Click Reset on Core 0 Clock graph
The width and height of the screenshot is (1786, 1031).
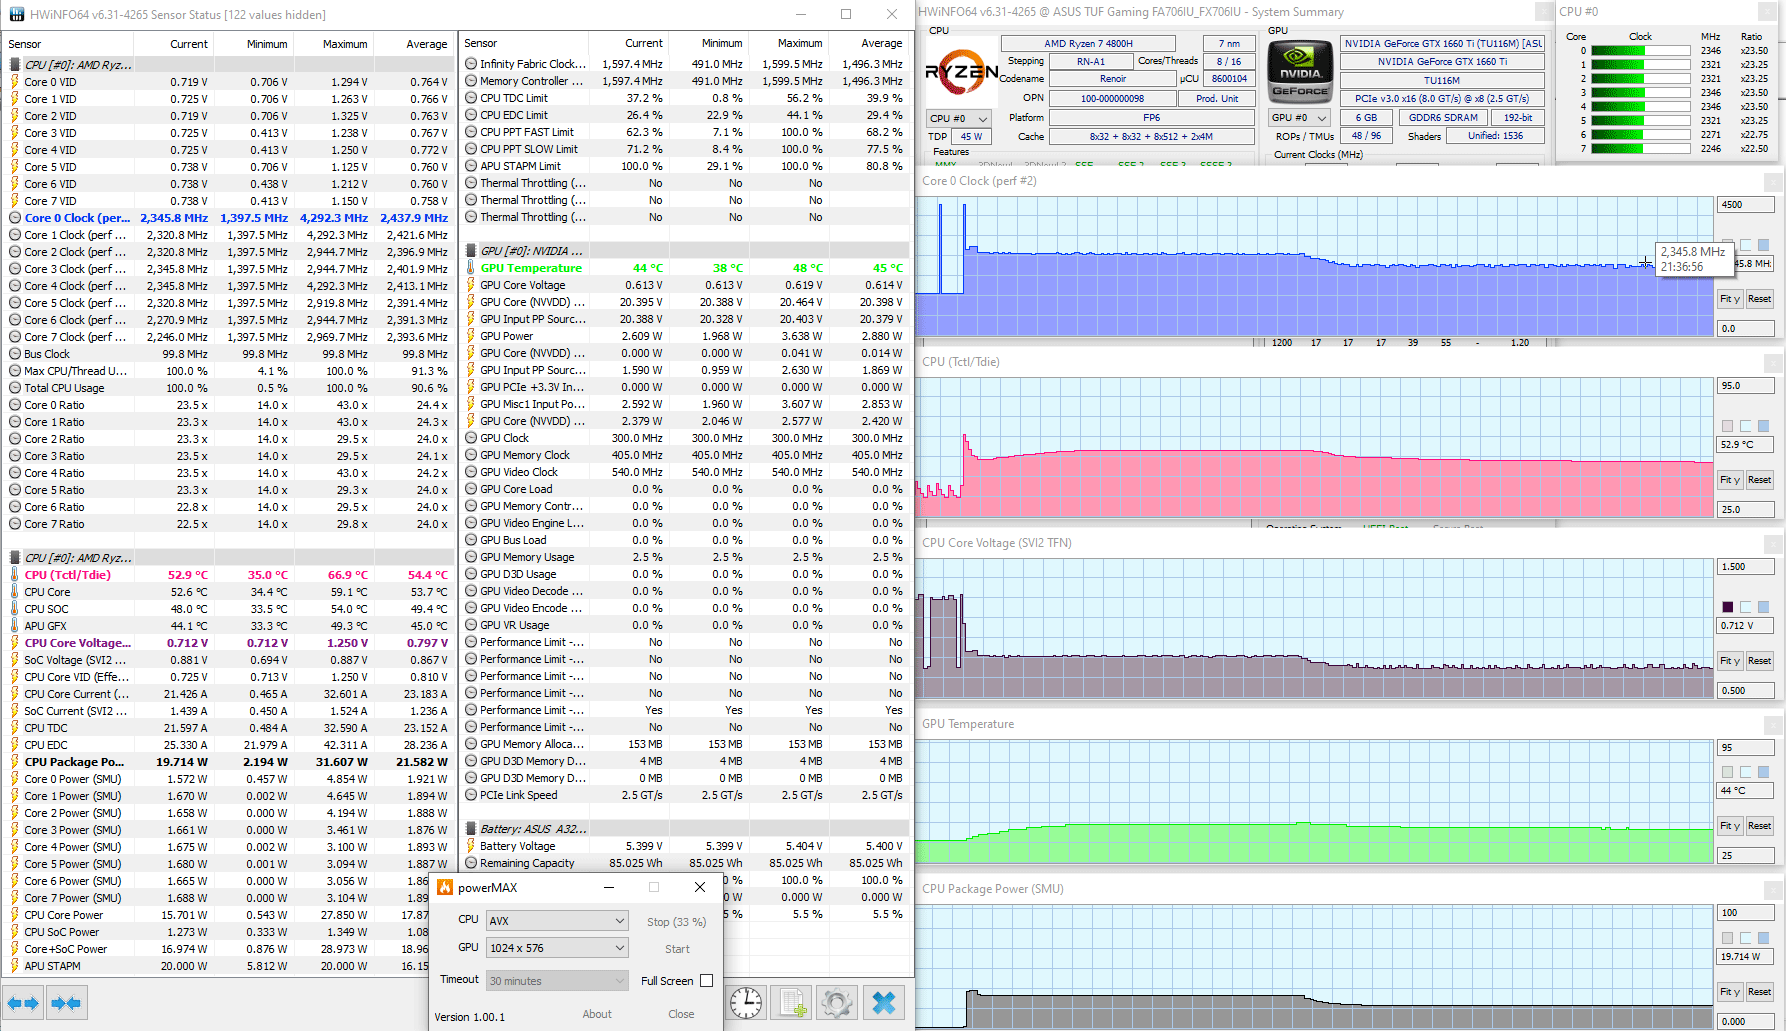pos(1759,299)
